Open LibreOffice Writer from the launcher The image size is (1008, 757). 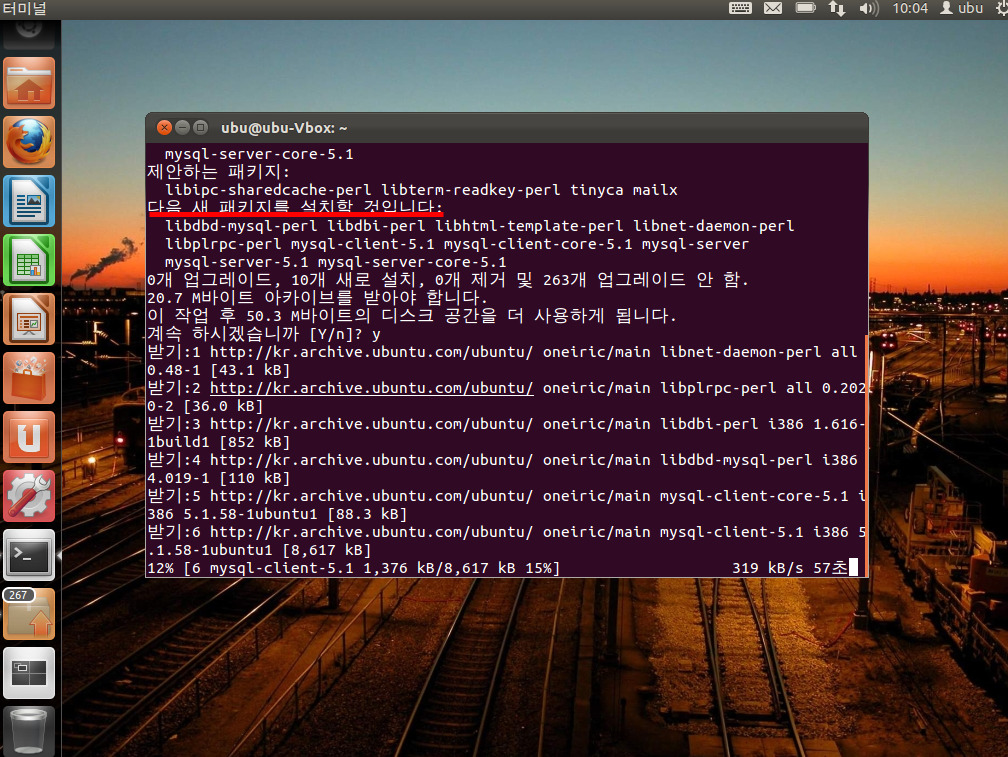click(29, 201)
